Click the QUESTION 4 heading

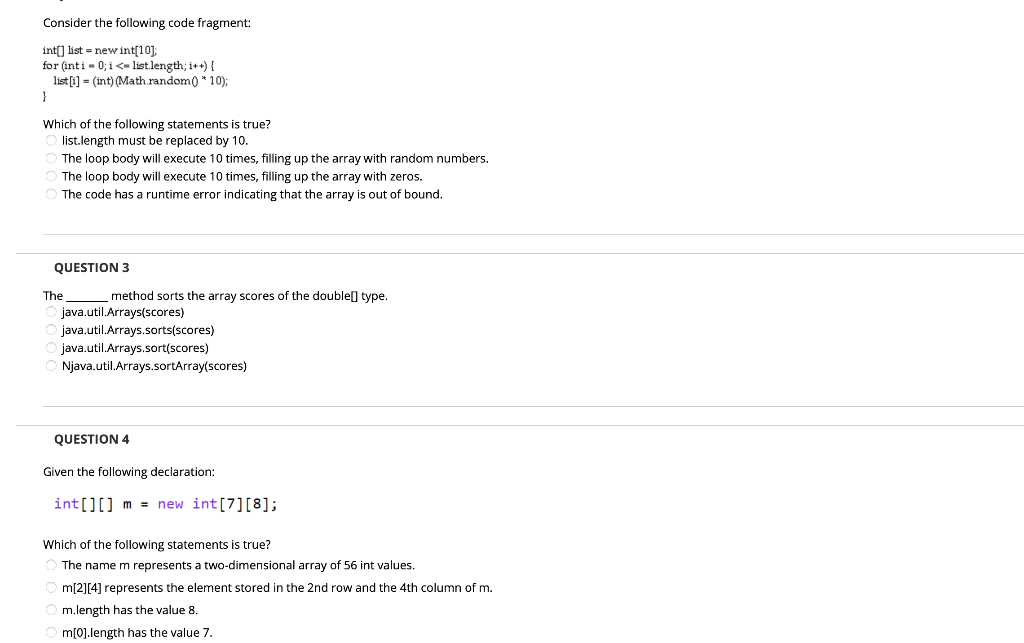(x=91, y=439)
